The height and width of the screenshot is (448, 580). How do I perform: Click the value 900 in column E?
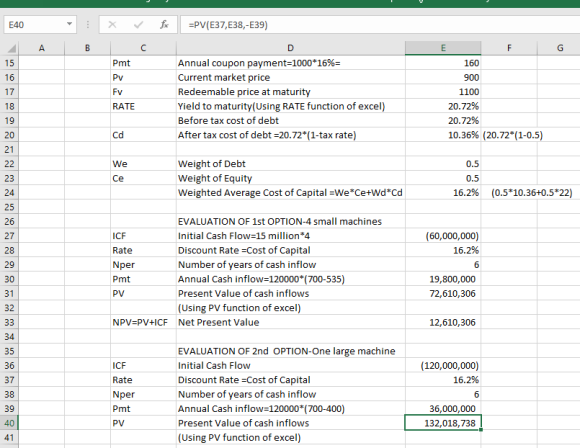[x=443, y=78]
